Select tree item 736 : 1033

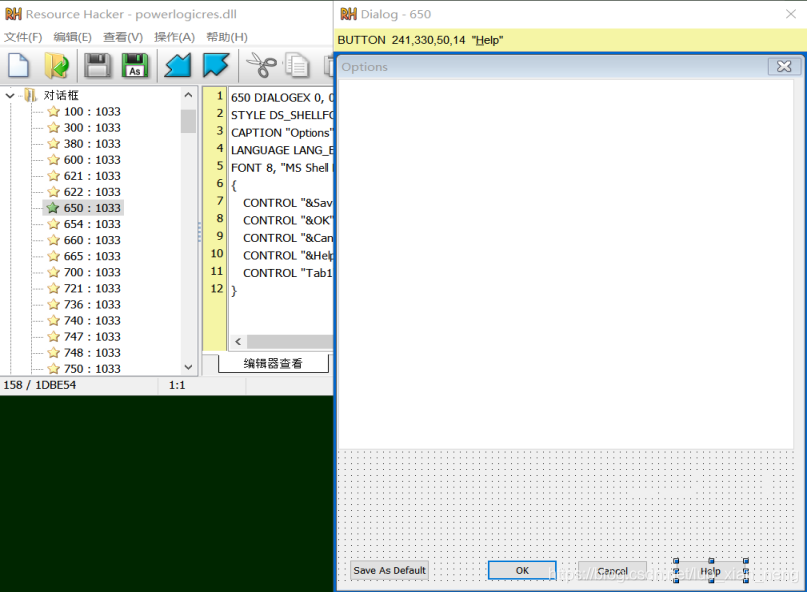(x=92, y=304)
